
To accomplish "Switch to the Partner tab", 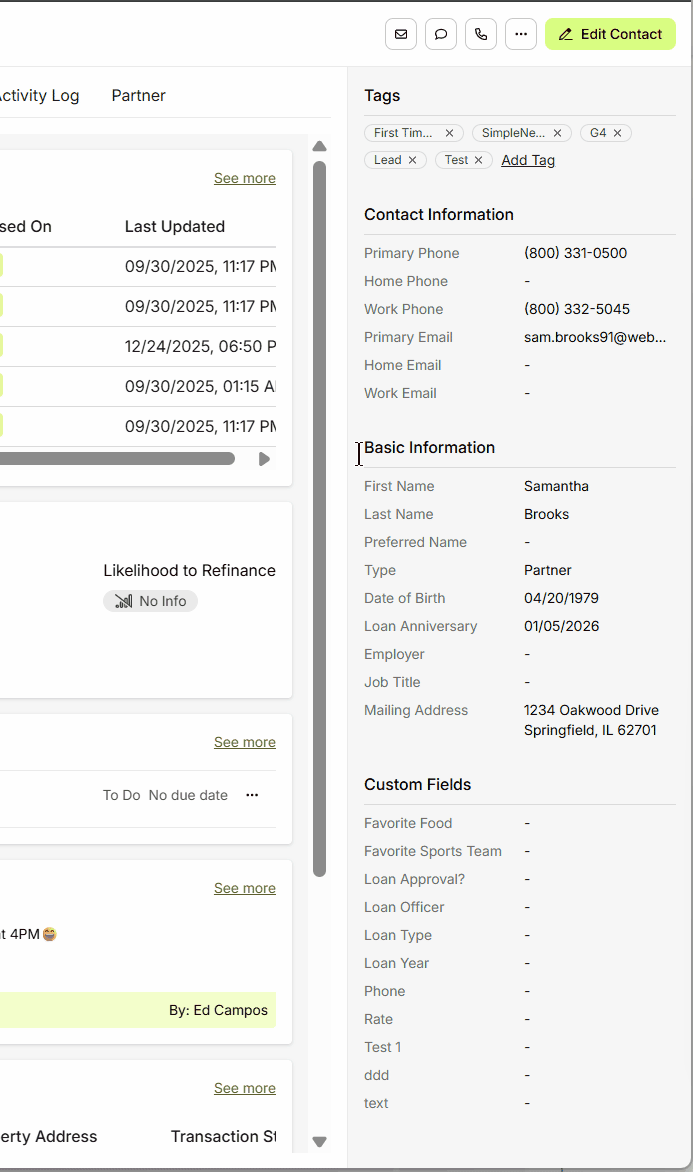I will (x=139, y=96).
